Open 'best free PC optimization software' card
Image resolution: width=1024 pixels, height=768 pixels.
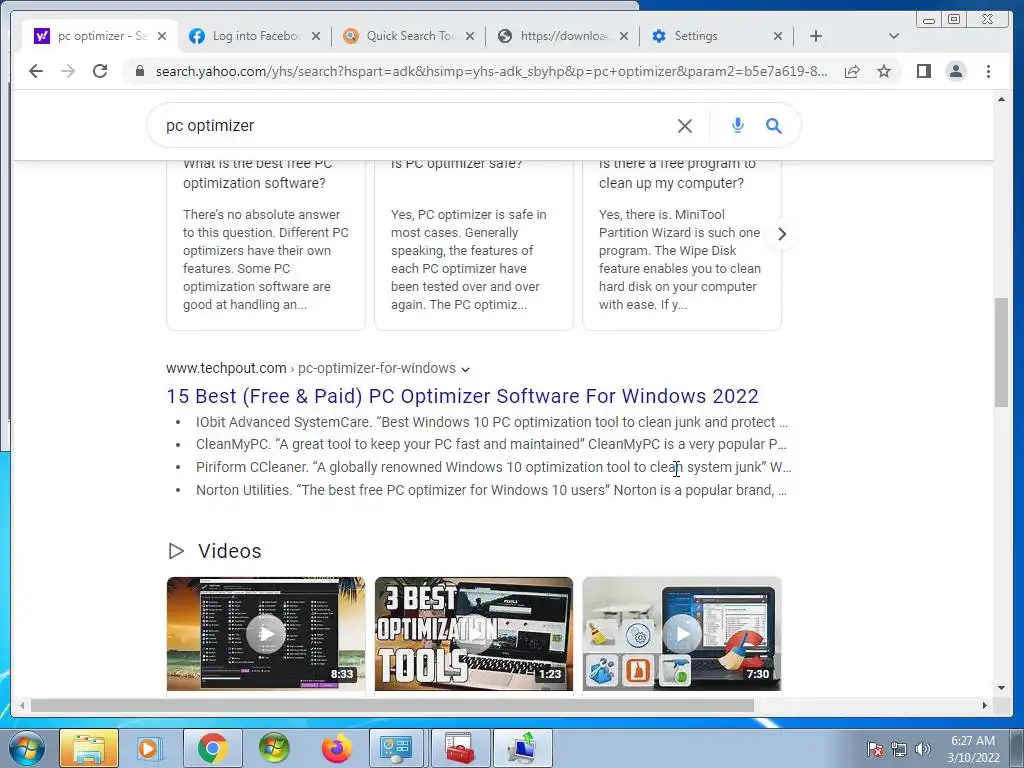pyautogui.click(x=266, y=245)
